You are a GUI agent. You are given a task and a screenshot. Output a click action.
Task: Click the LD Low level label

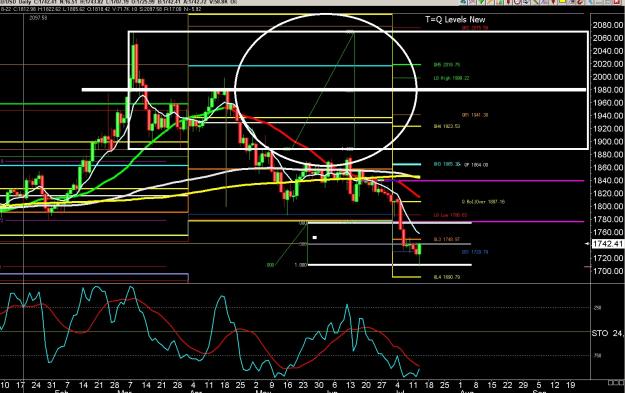coord(450,215)
